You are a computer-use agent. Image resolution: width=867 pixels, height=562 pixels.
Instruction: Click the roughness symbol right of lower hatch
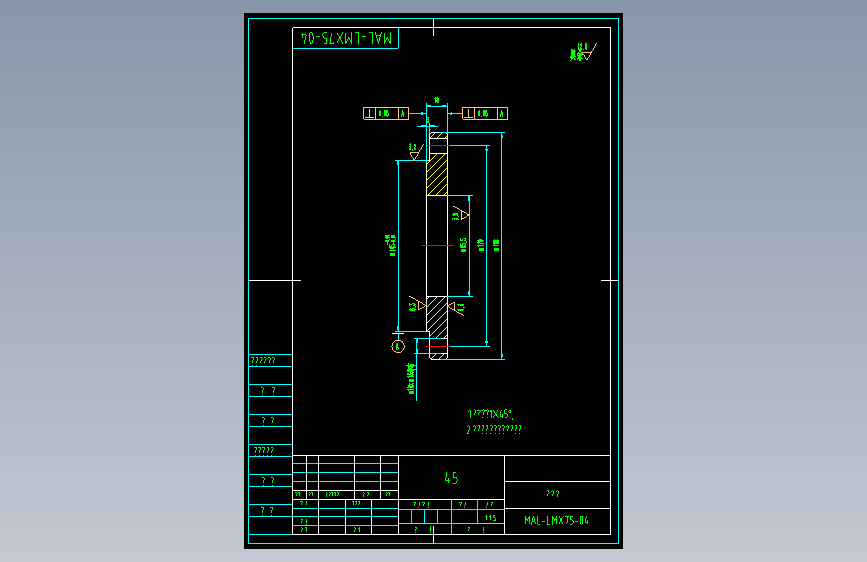click(x=457, y=307)
